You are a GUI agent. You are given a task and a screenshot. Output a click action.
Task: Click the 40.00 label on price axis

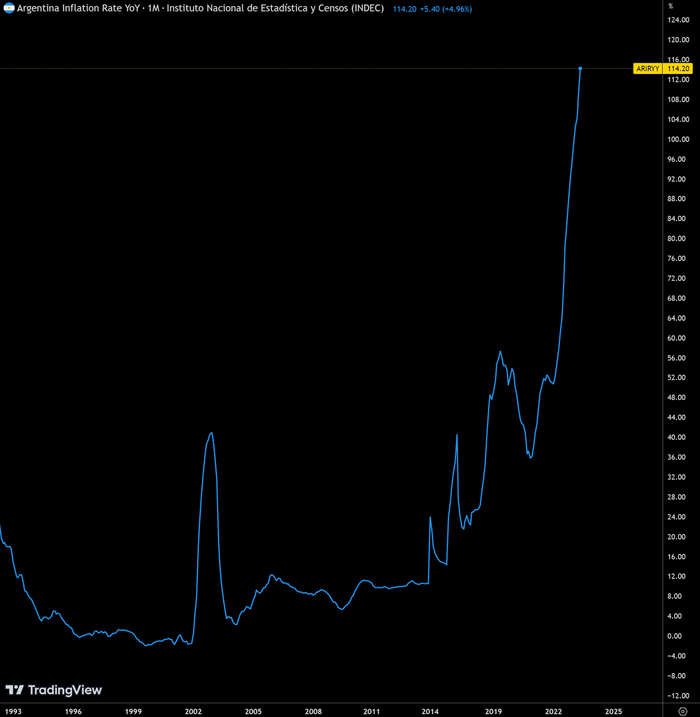(677, 437)
